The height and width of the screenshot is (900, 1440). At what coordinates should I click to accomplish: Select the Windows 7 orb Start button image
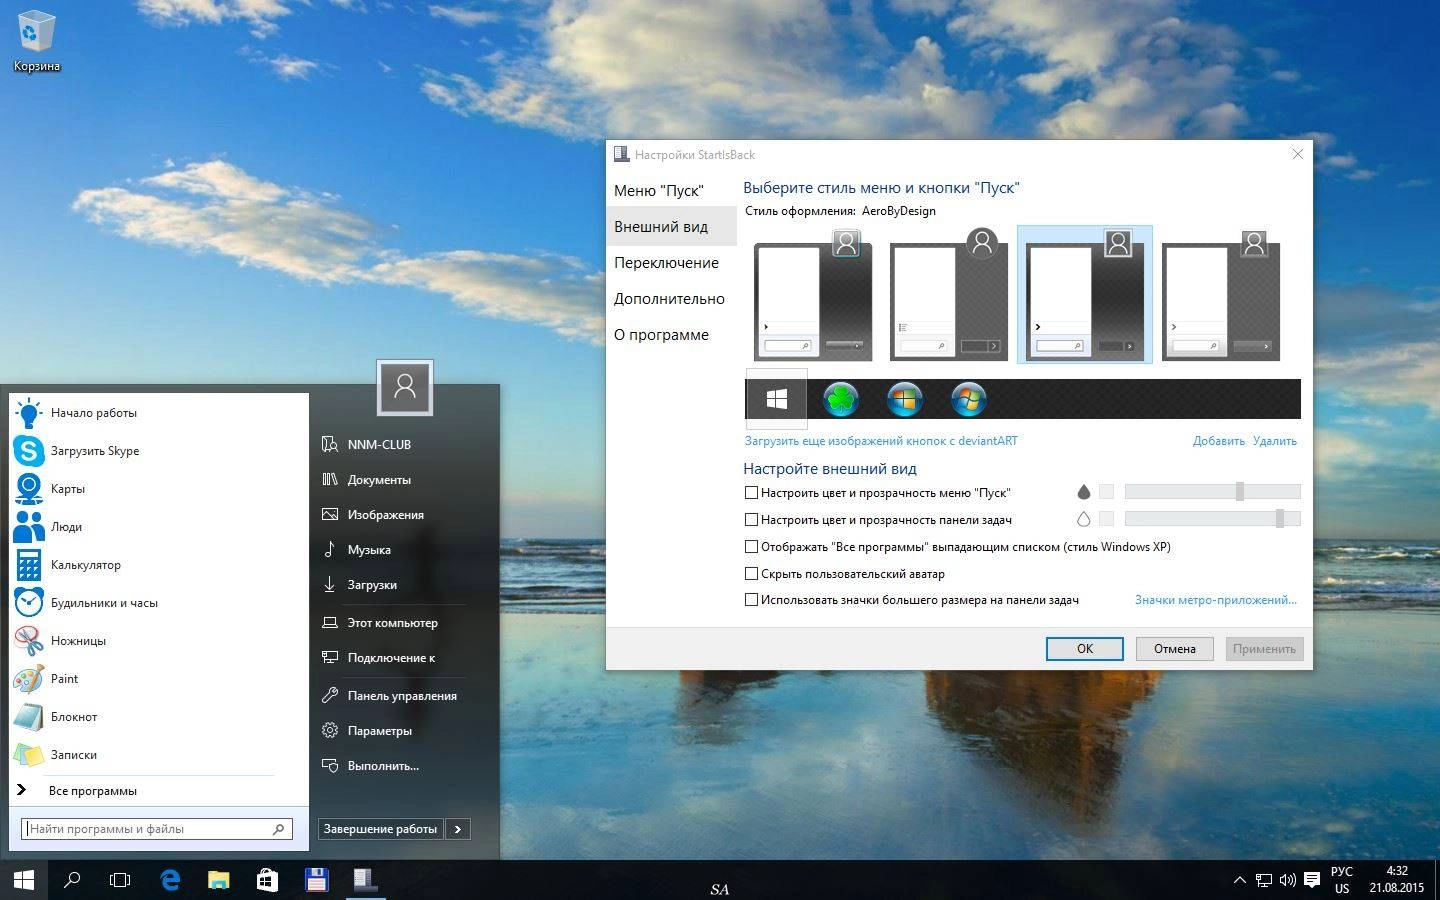click(x=905, y=399)
